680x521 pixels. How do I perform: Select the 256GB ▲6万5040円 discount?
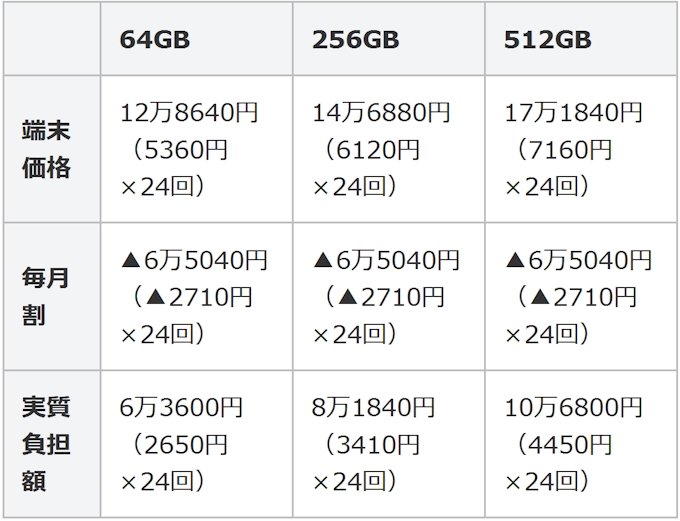pyautogui.click(x=386, y=261)
